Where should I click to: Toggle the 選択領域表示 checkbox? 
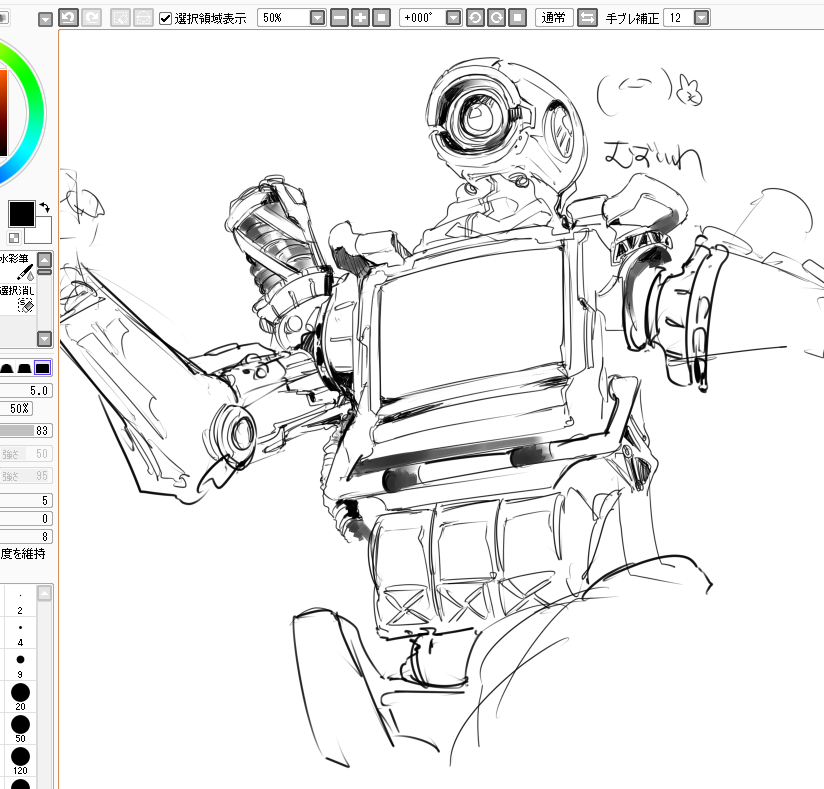[165, 18]
